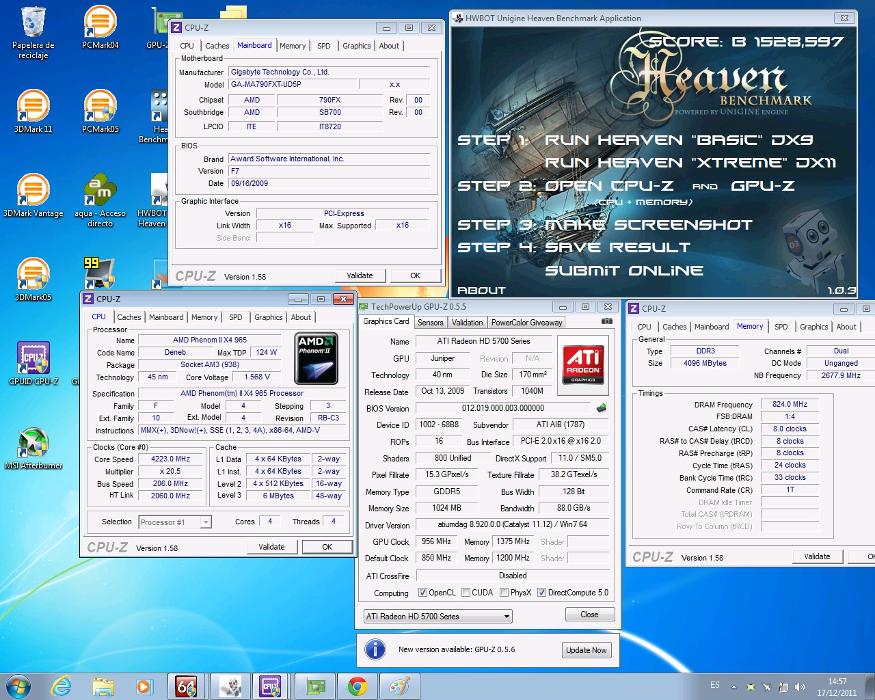Image resolution: width=875 pixels, height=700 pixels.
Task: Open the ATI Radeon HD 5700 Series dropdown
Action: click(x=438, y=616)
